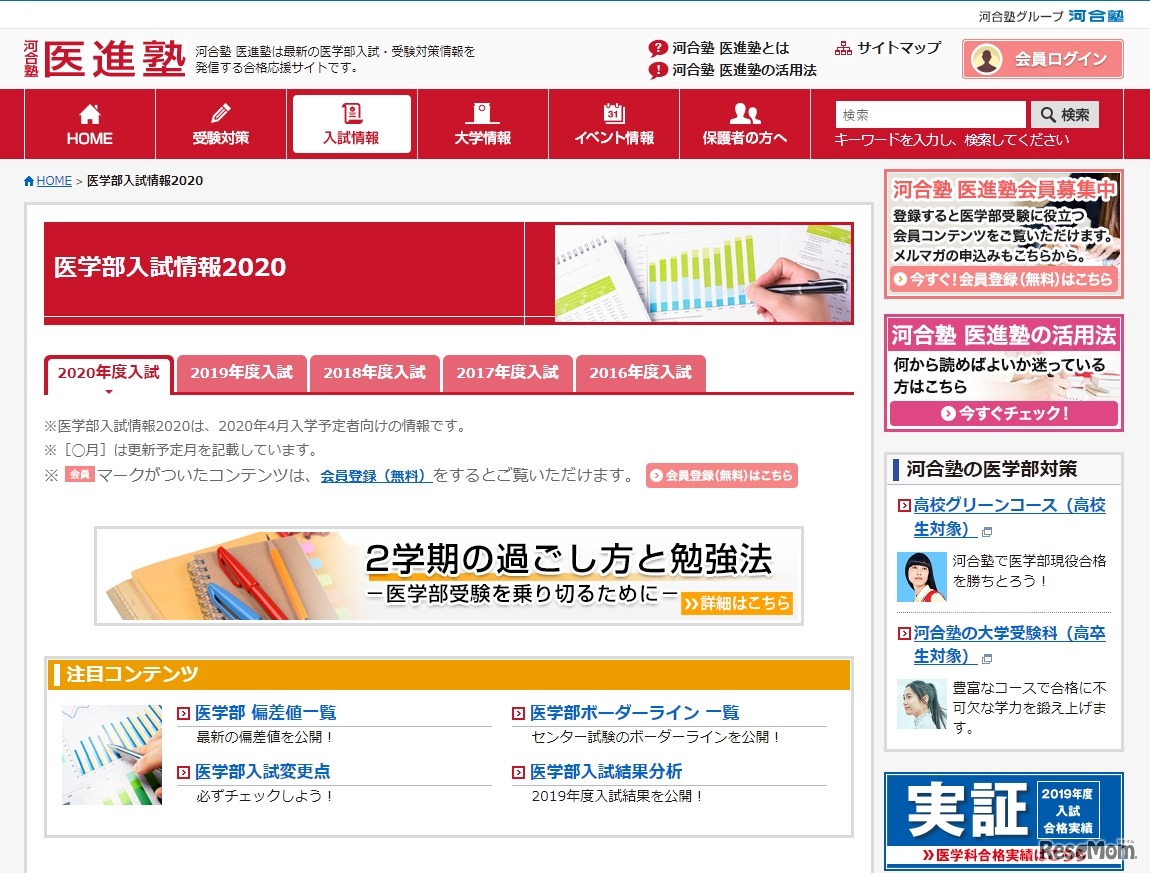Click the pencil icon on 受験対策 menu

pos(220,110)
